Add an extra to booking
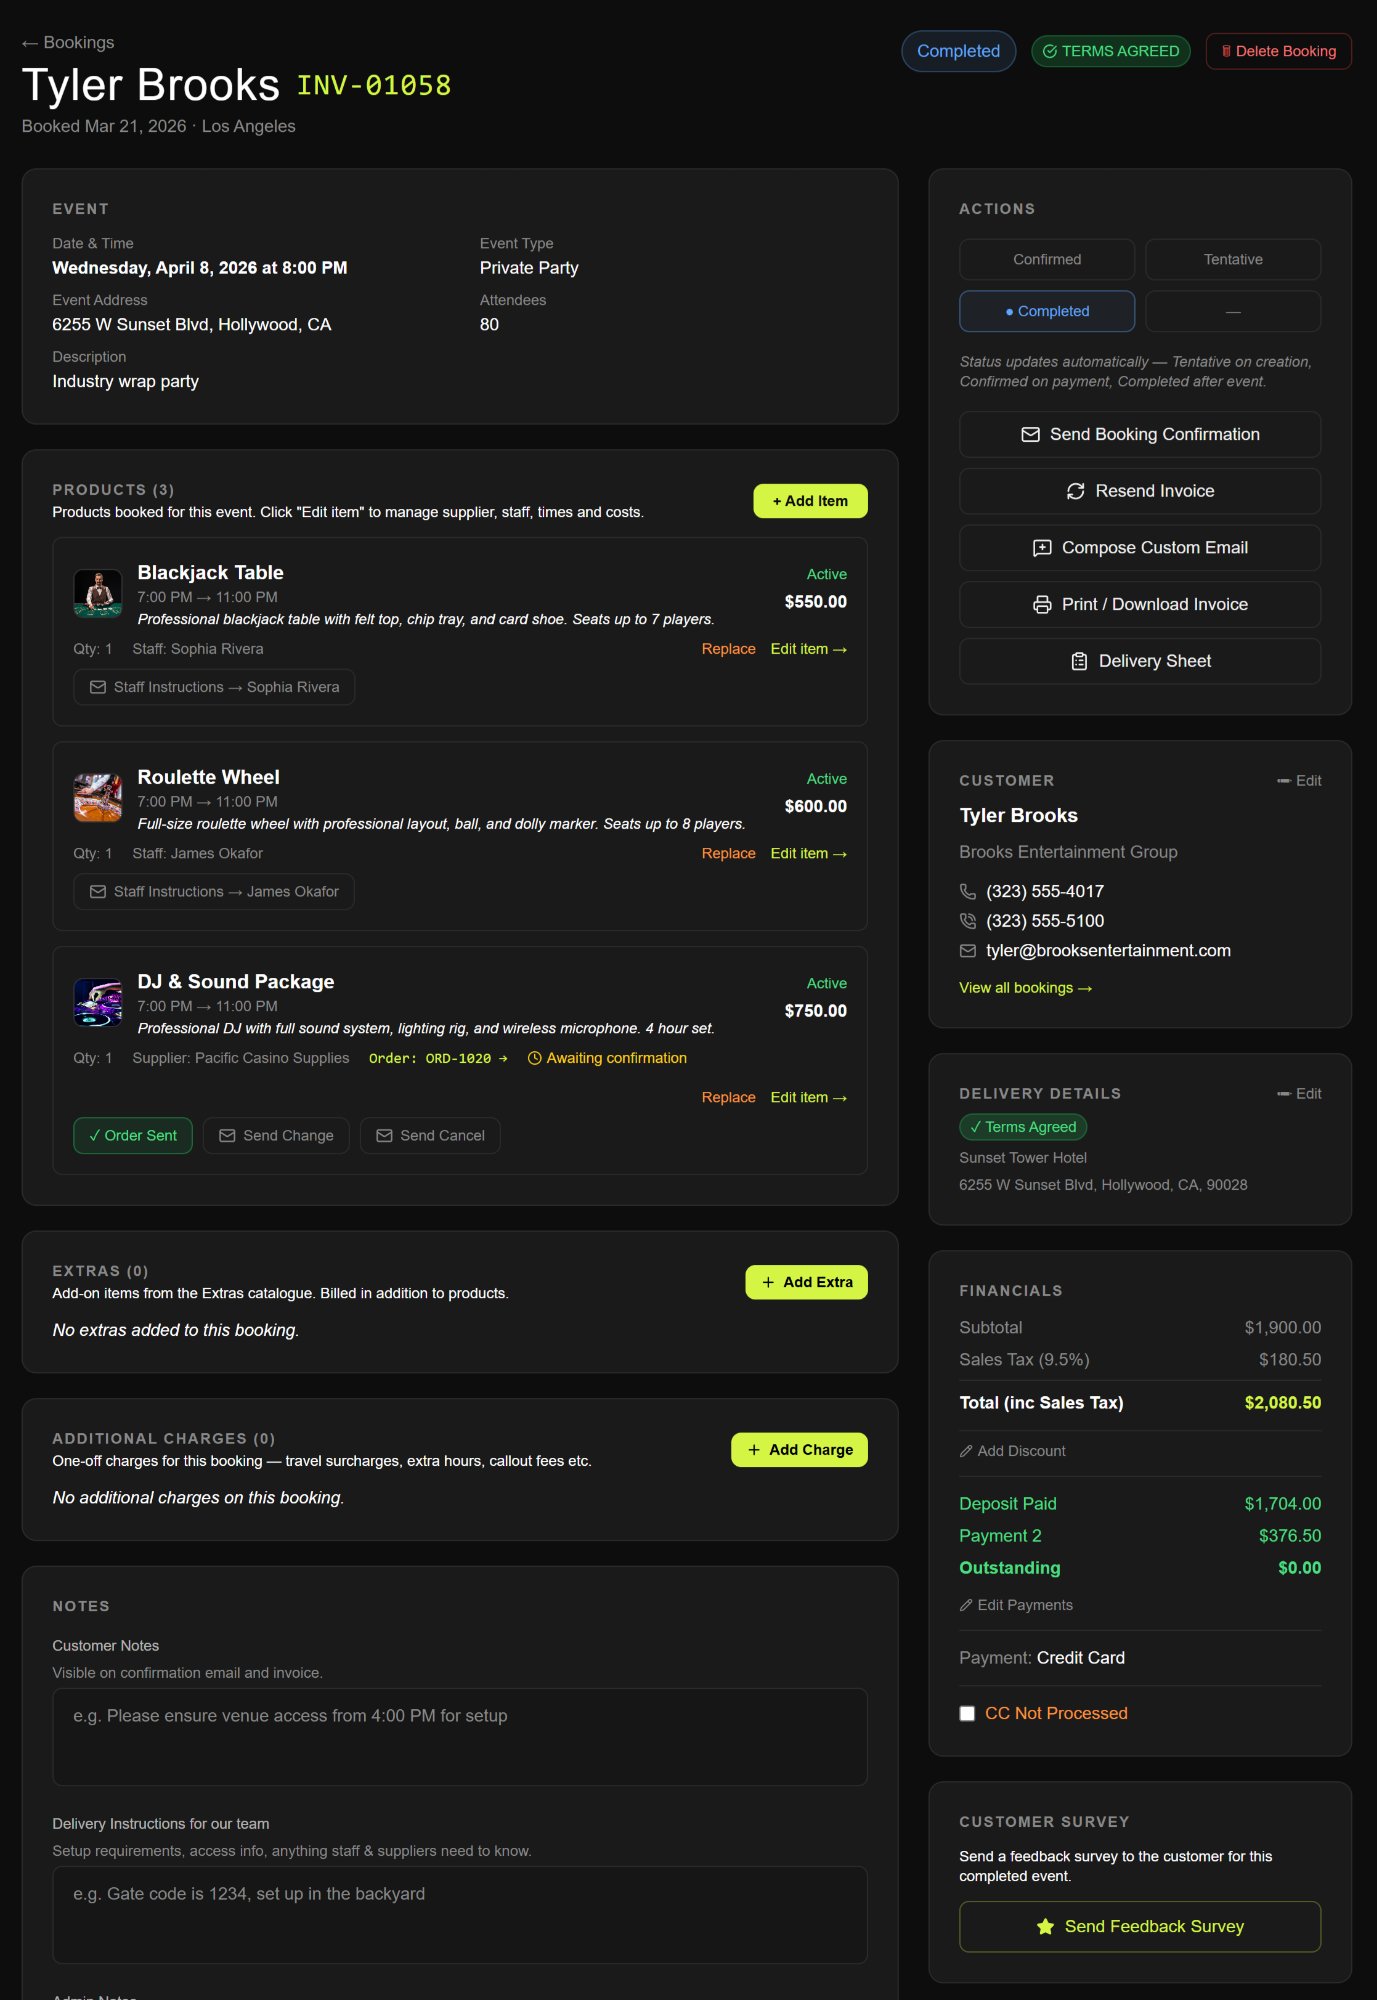Viewport: 1377px width, 2000px height. click(x=806, y=1282)
